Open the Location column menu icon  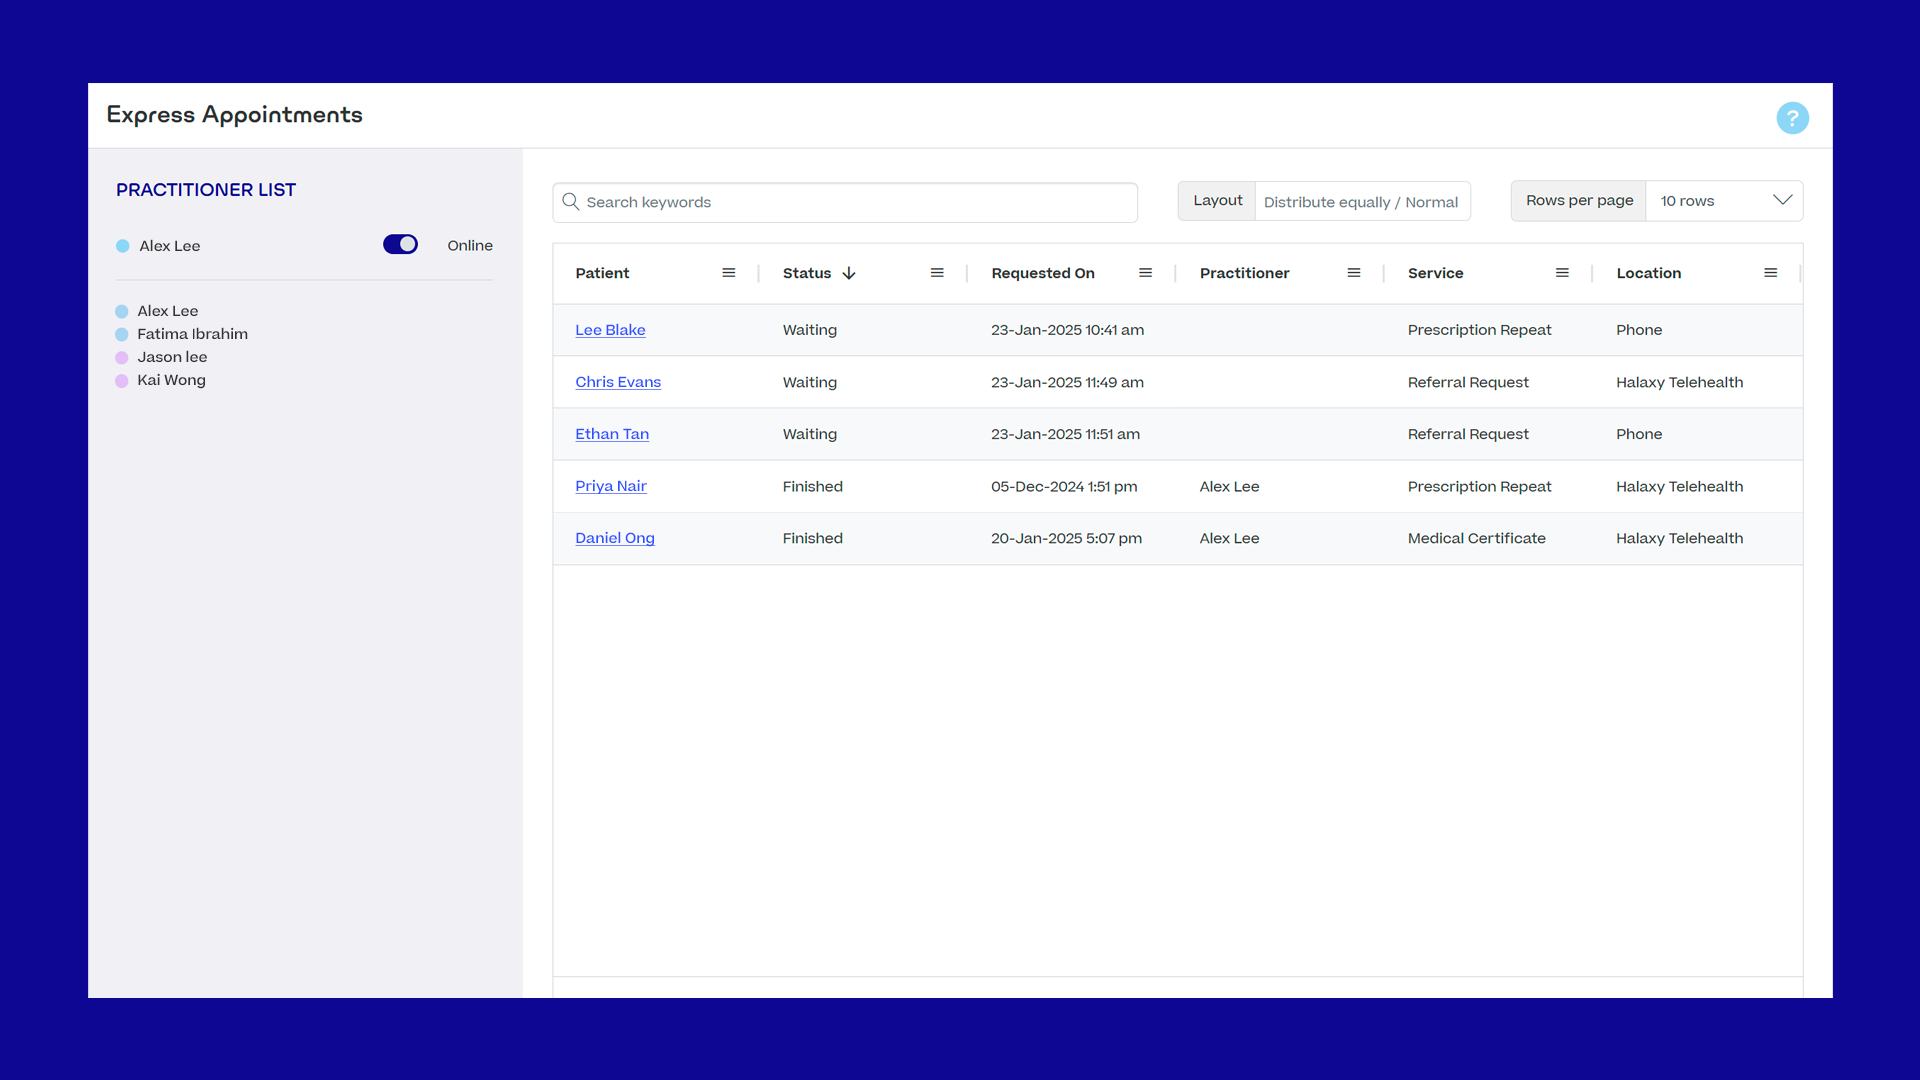(1771, 273)
